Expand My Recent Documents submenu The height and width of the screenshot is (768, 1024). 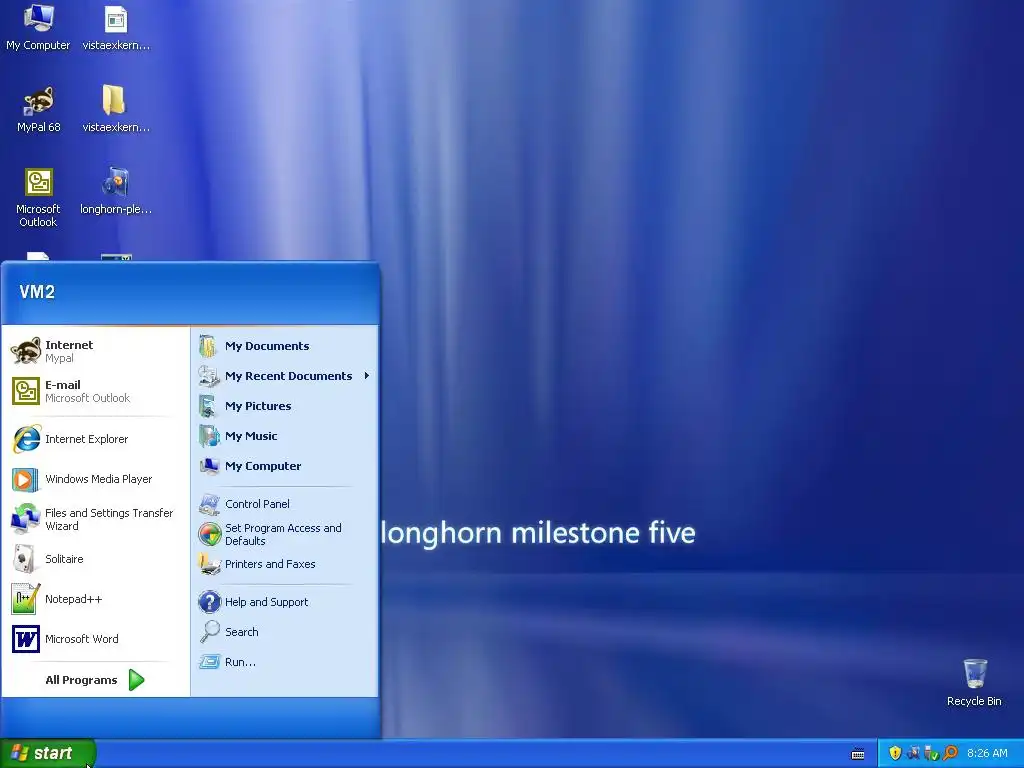(285, 376)
